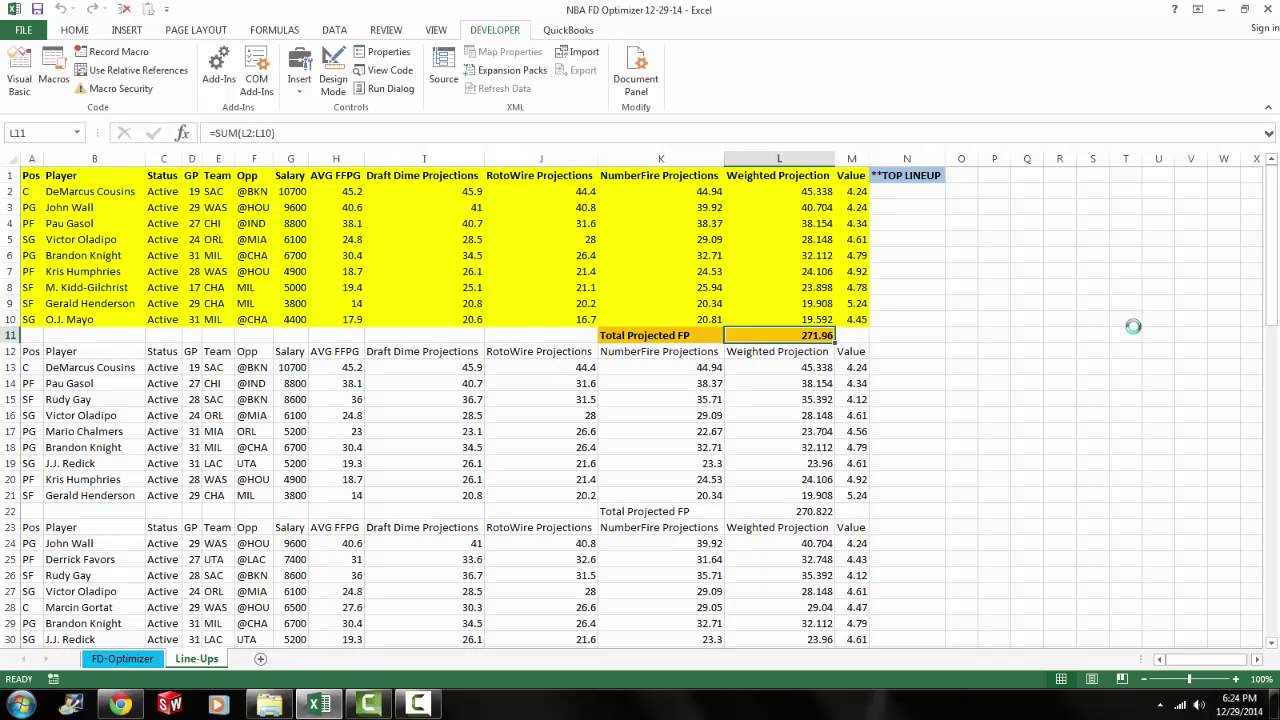Click the Macro Security button
1280x720 pixels.
pos(114,88)
